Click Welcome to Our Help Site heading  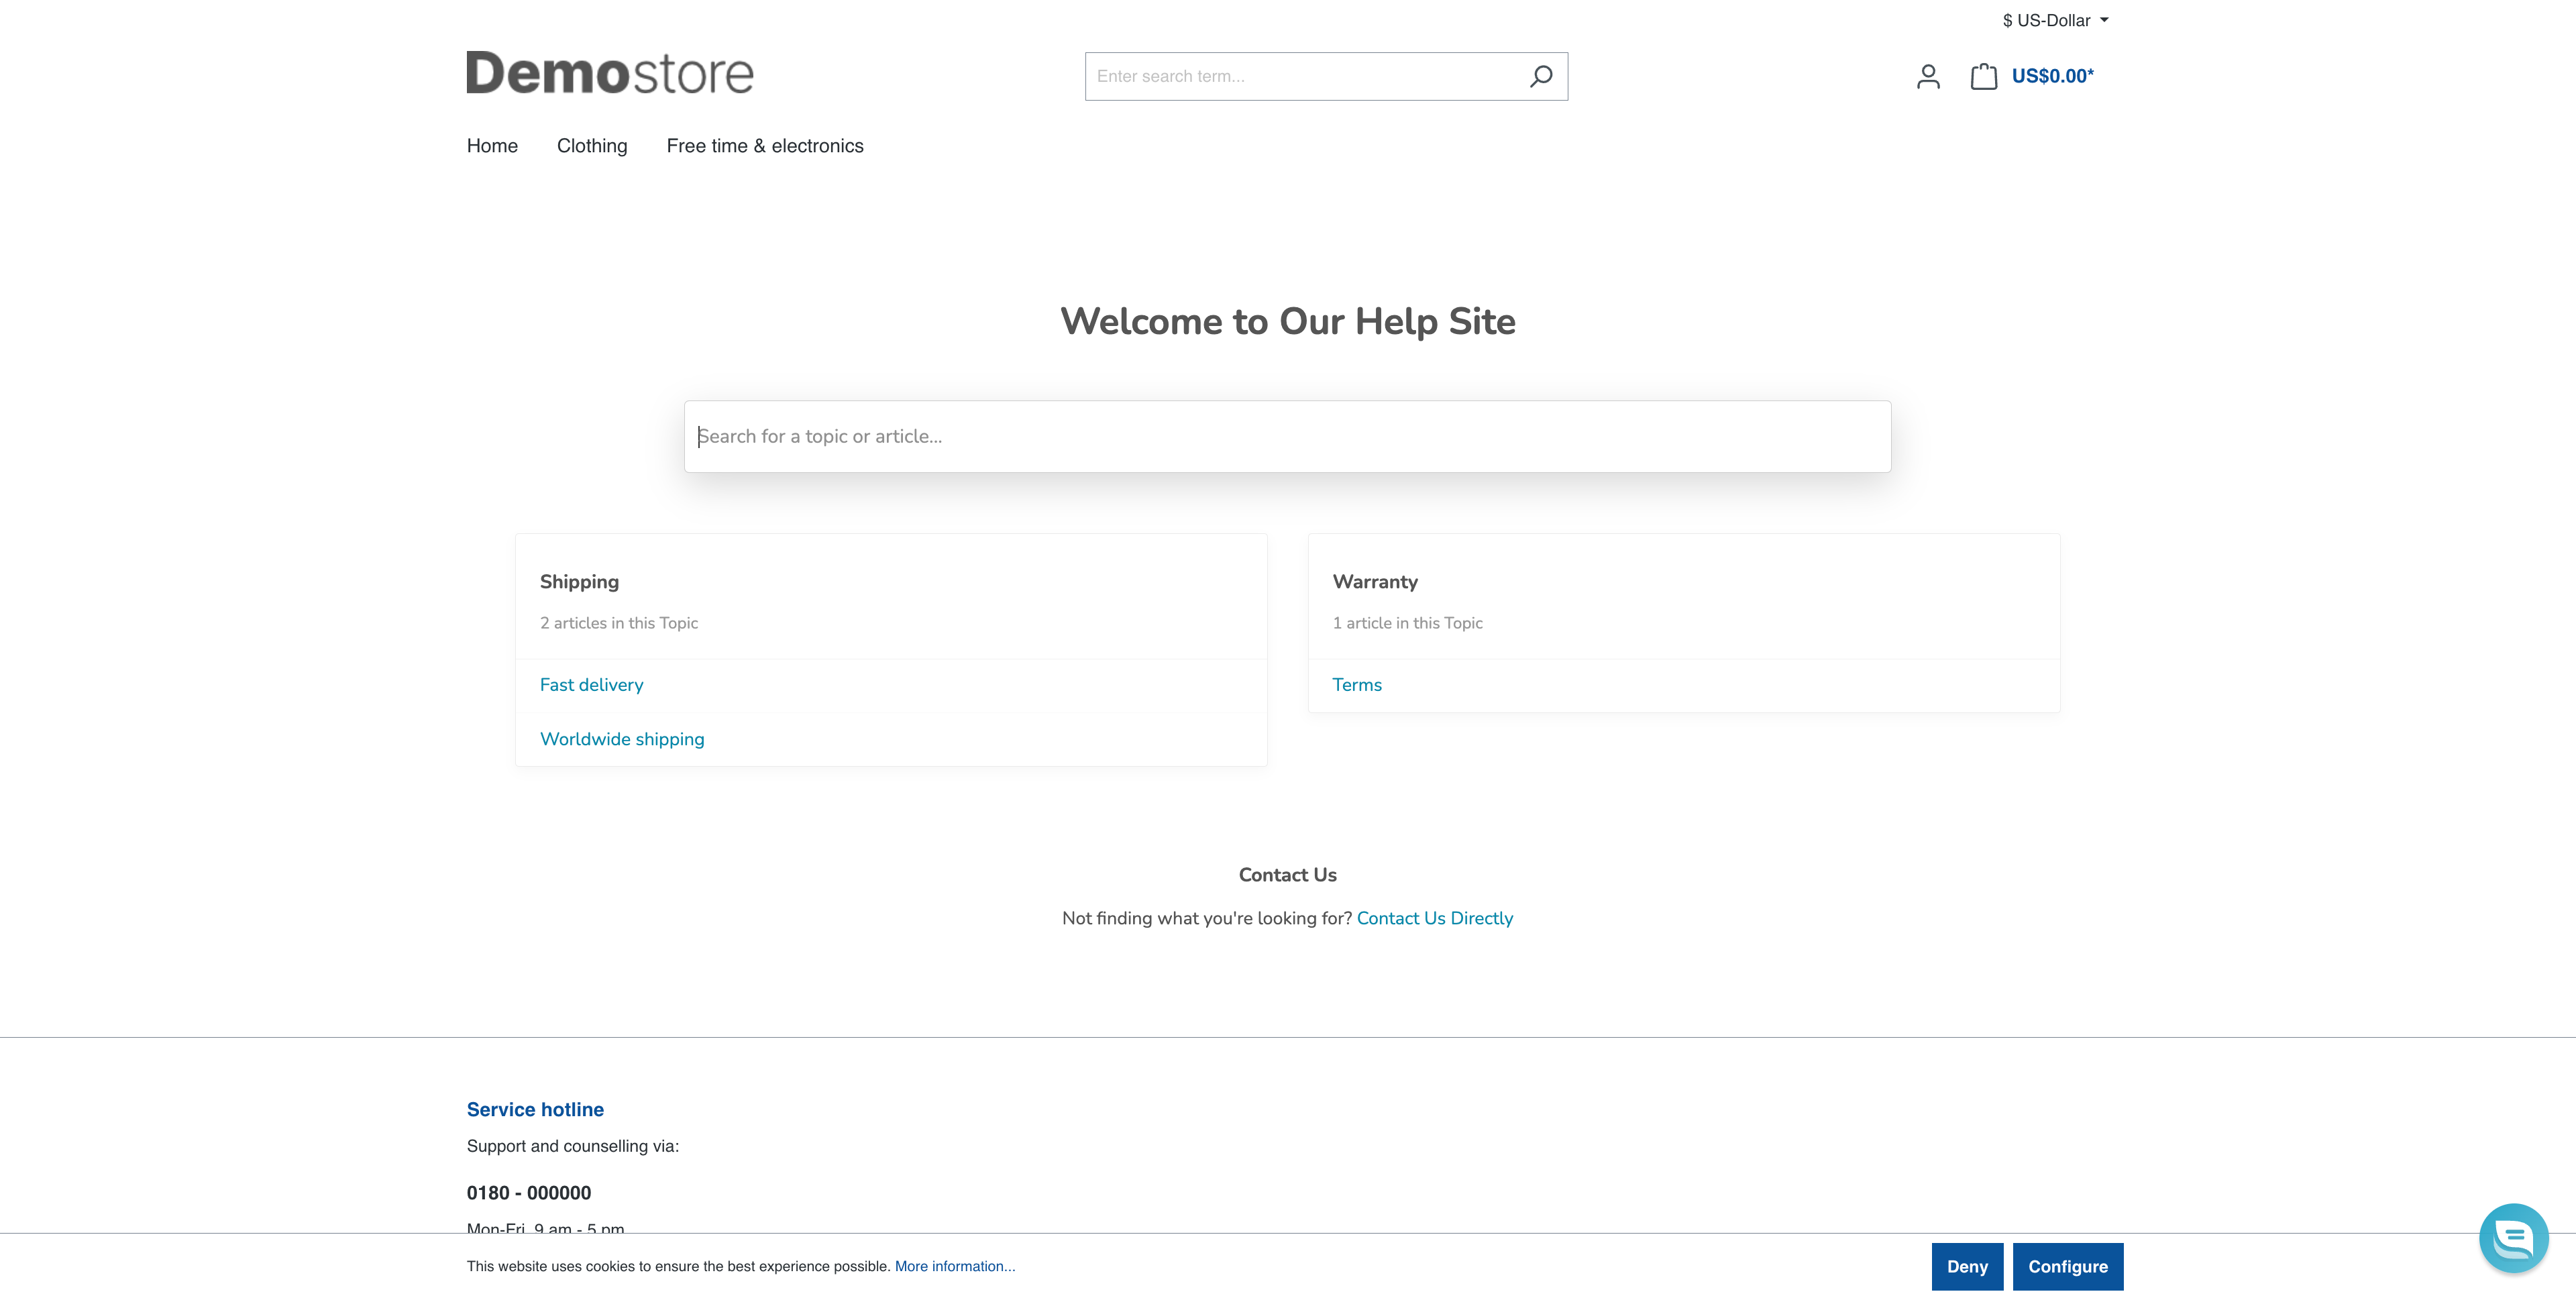pyautogui.click(x=1287, y=321)
